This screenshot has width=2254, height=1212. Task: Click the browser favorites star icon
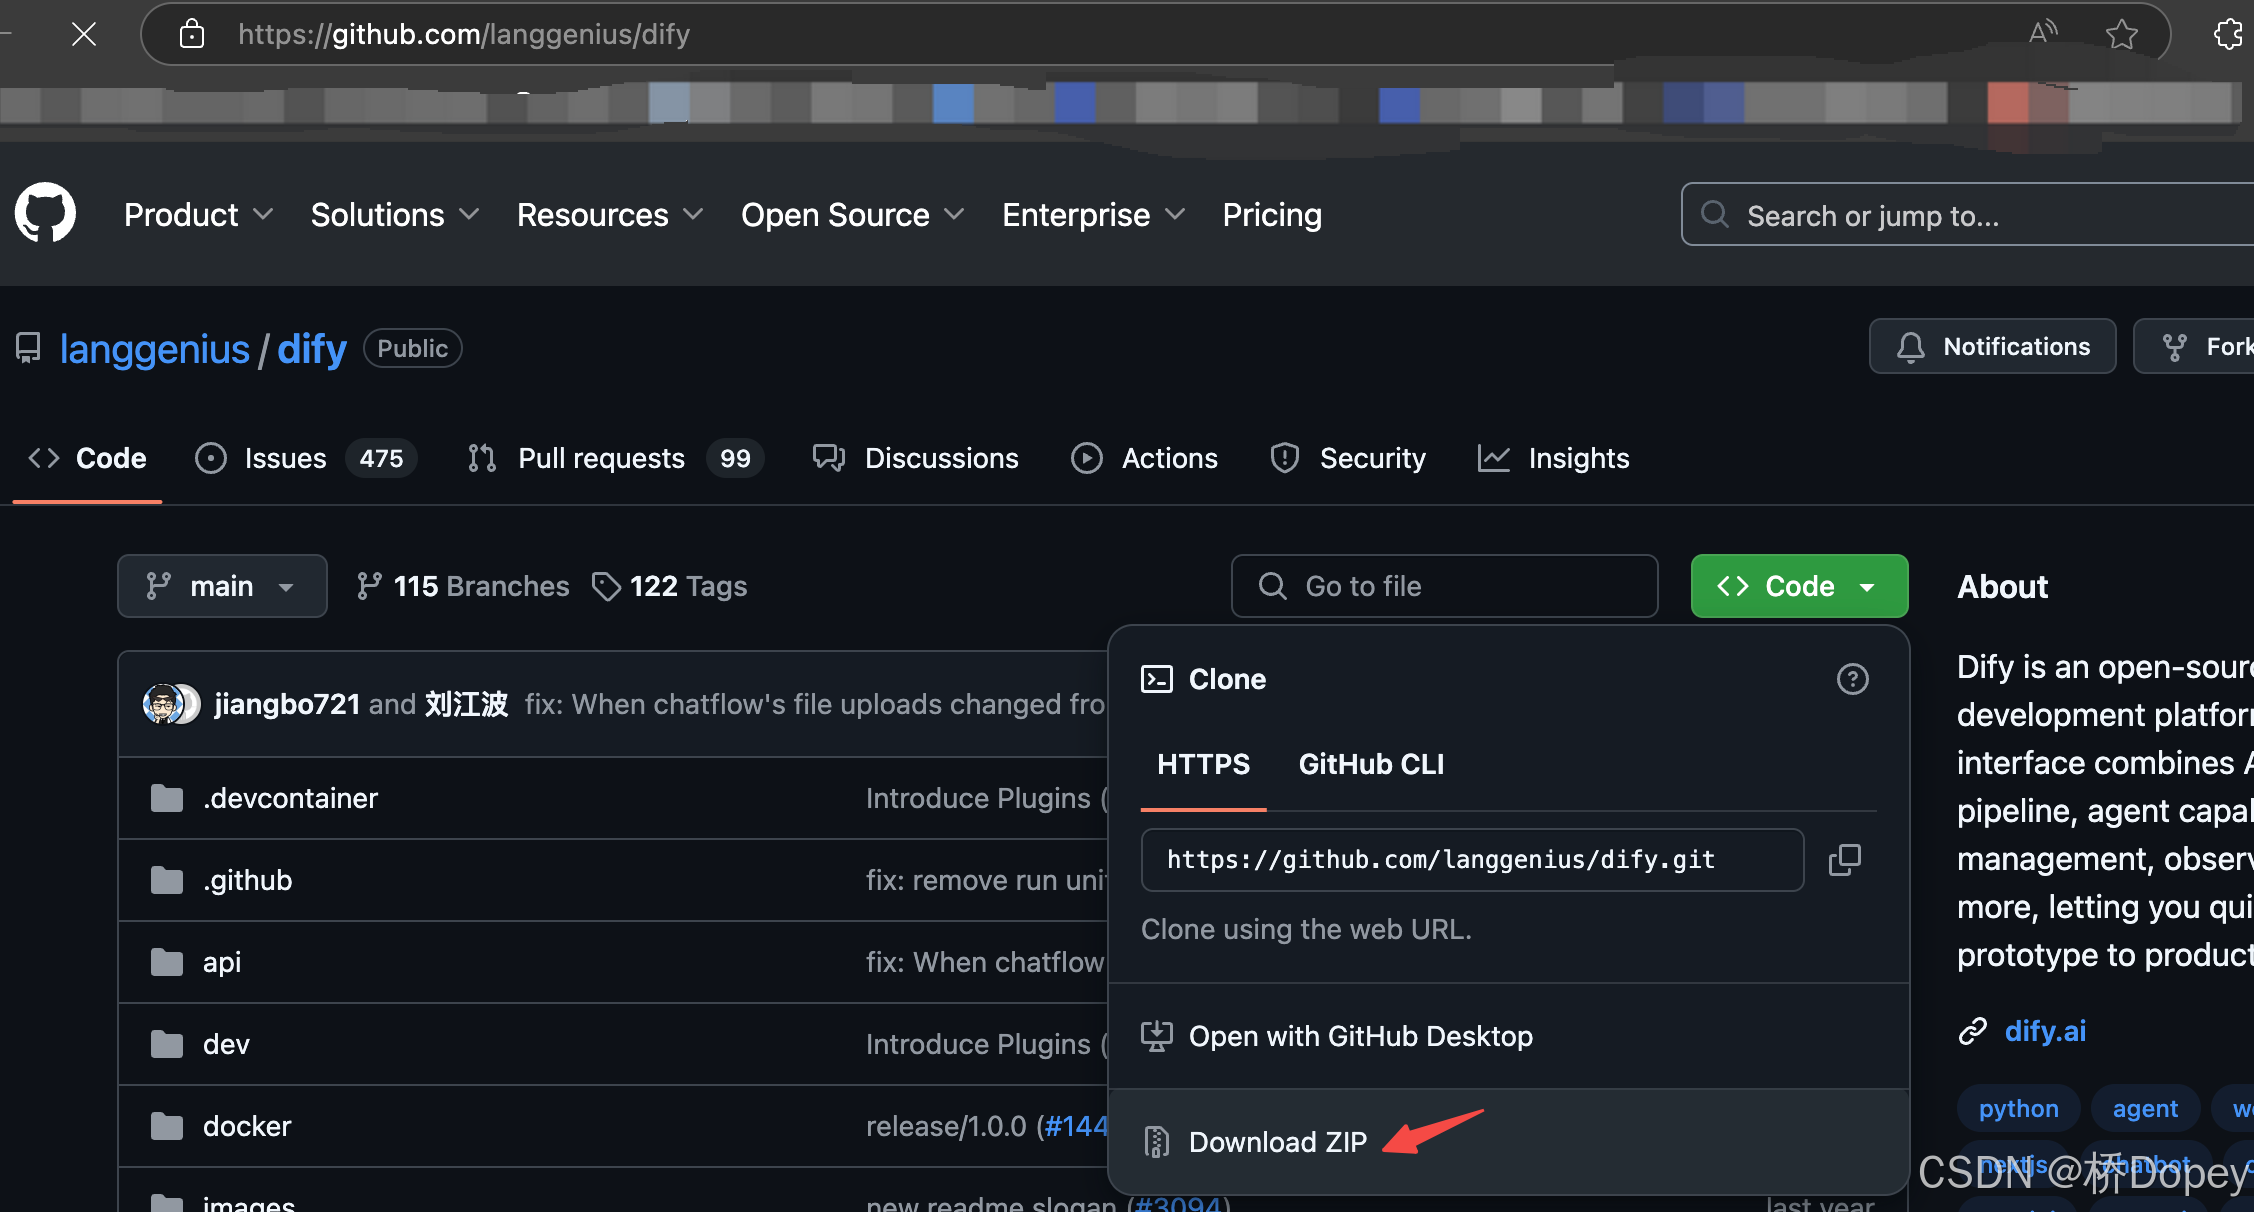click(2121, 35)
